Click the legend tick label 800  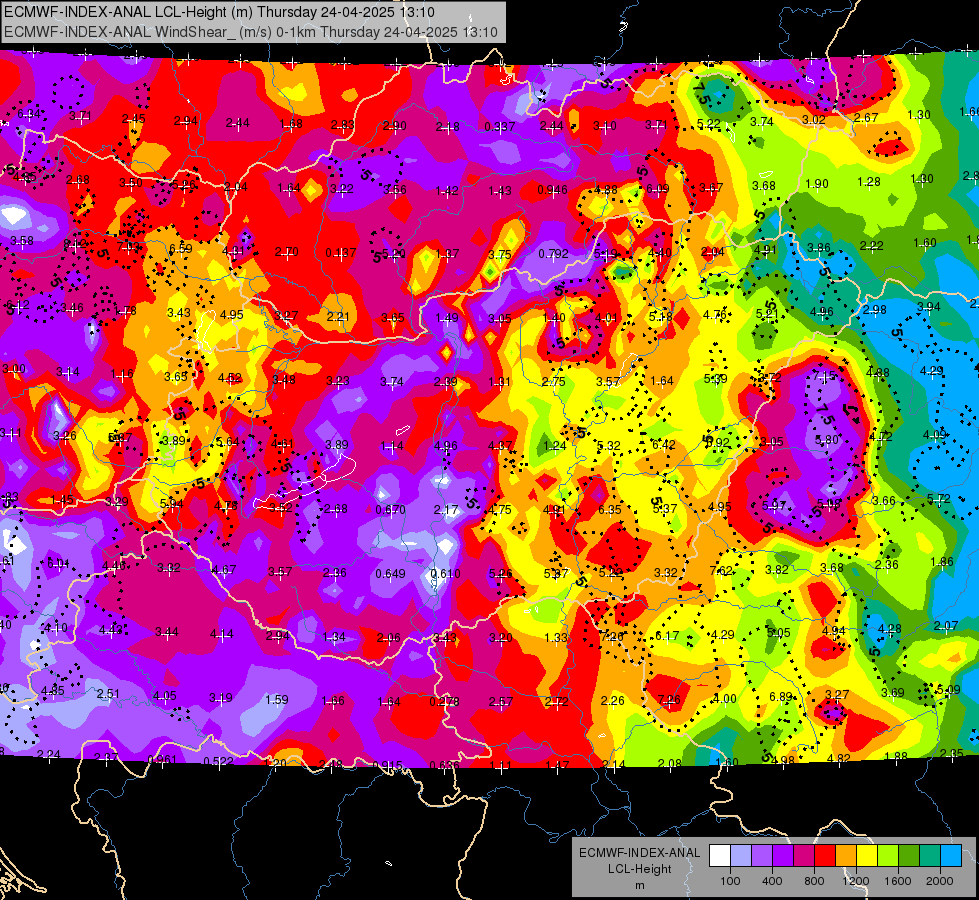point(814,881)
